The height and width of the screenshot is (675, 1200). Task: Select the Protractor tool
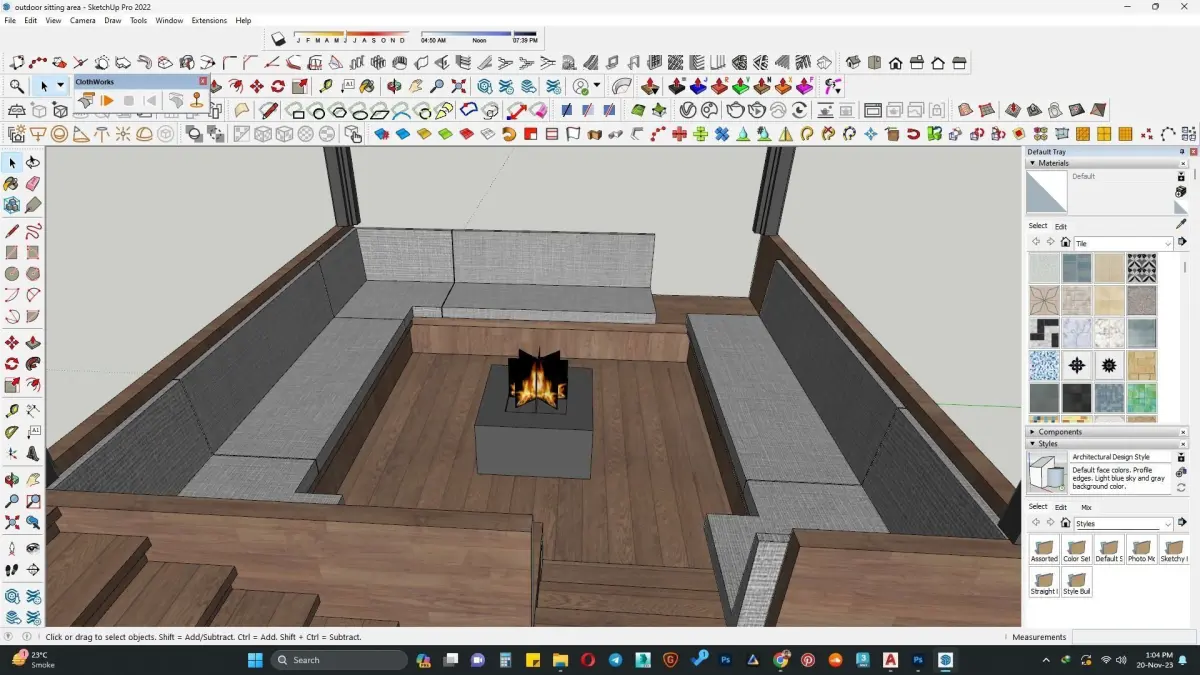click(x=12, y=432)
